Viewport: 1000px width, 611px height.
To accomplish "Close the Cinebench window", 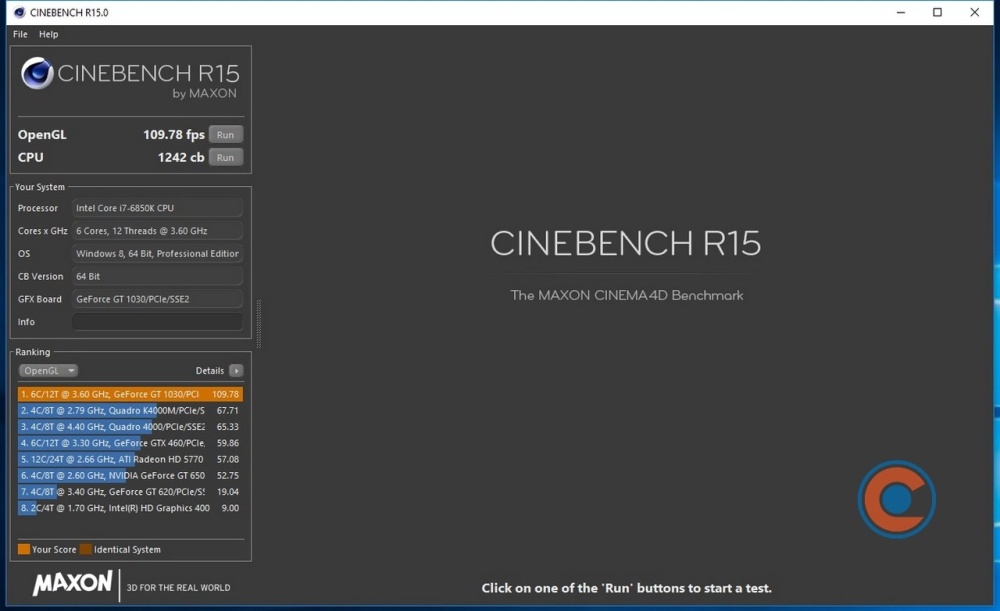I will [x=974, y=12].
